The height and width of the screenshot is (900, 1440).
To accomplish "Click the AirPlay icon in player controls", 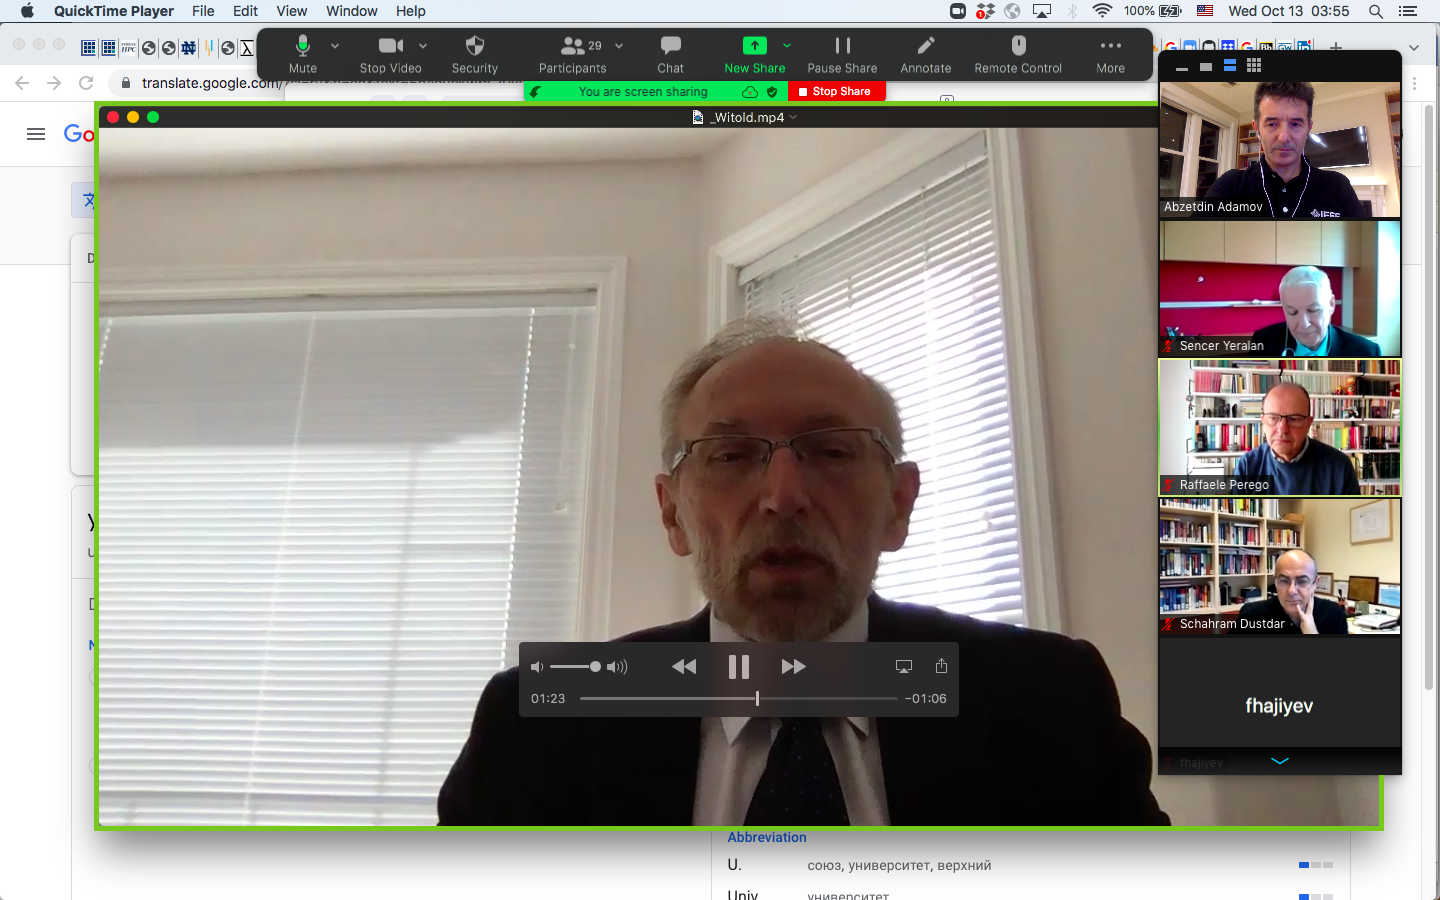I will point(904,667).
